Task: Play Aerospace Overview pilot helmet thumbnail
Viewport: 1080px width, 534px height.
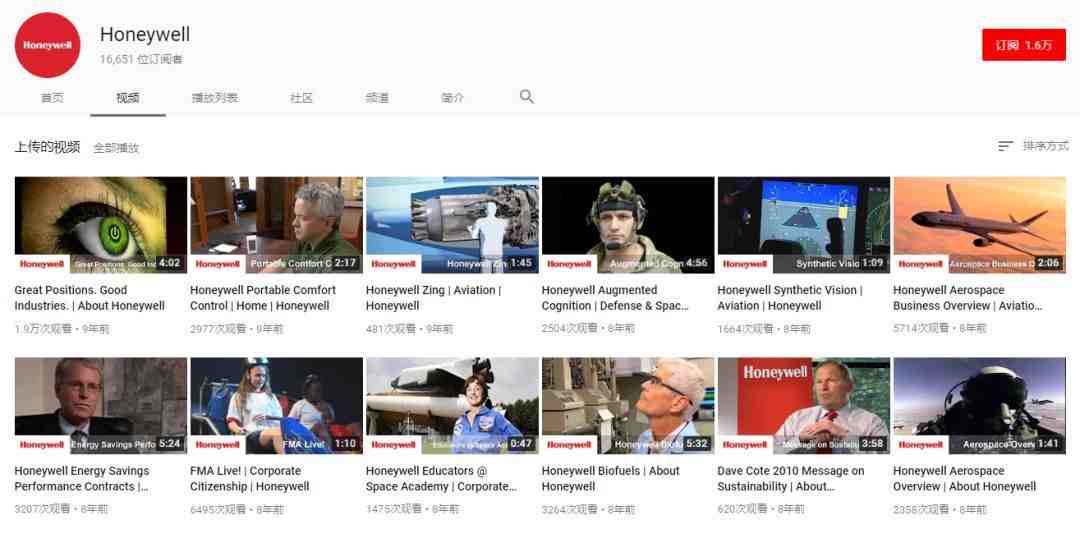Action: (x=979, y=405)
